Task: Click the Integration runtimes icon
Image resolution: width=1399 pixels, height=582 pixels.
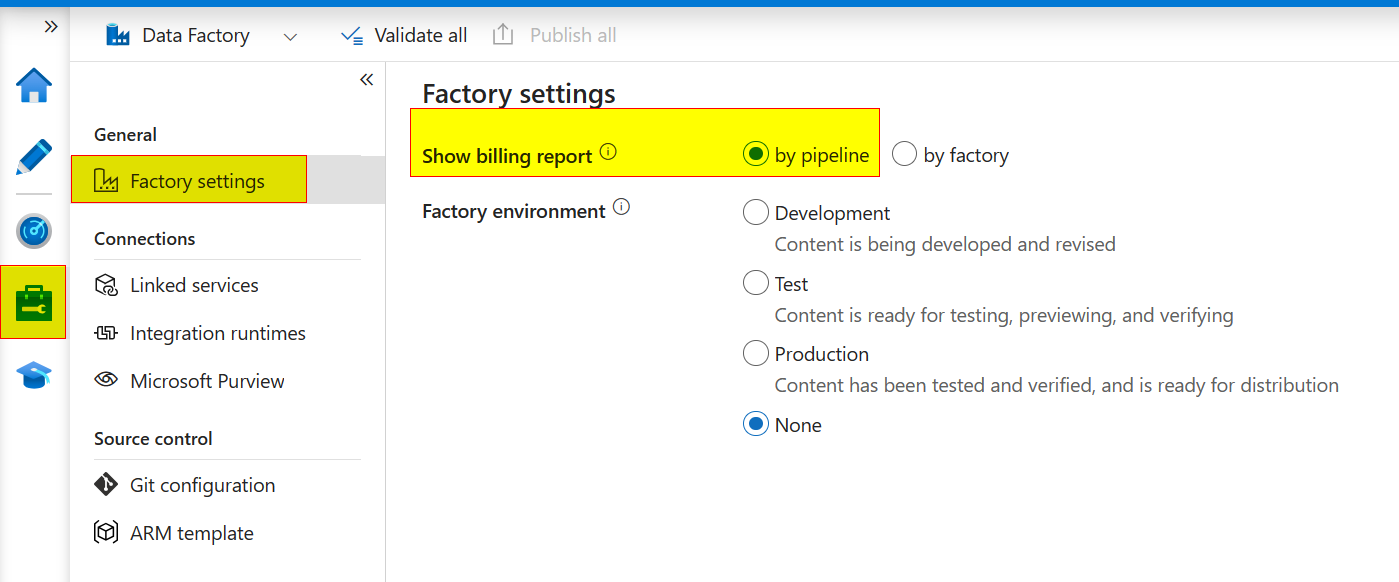Action: 106,333
